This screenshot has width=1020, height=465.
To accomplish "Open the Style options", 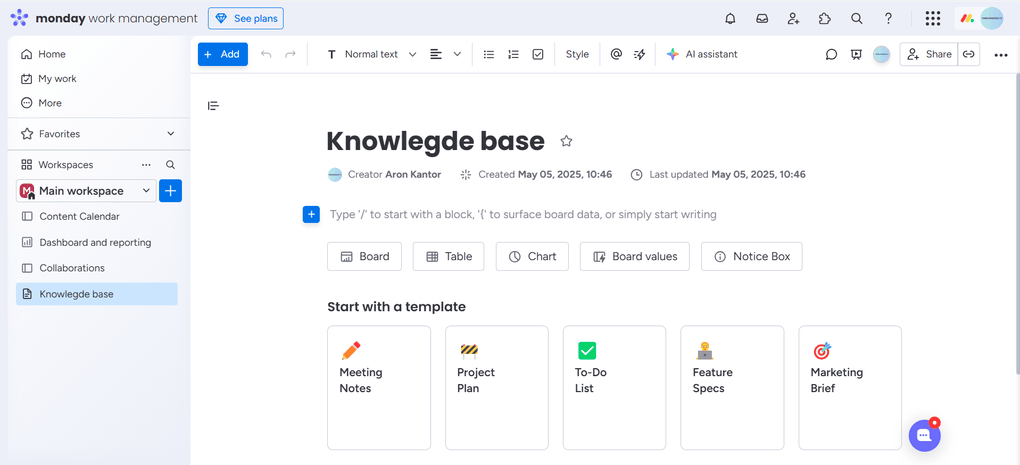I will tap(577, 54).
